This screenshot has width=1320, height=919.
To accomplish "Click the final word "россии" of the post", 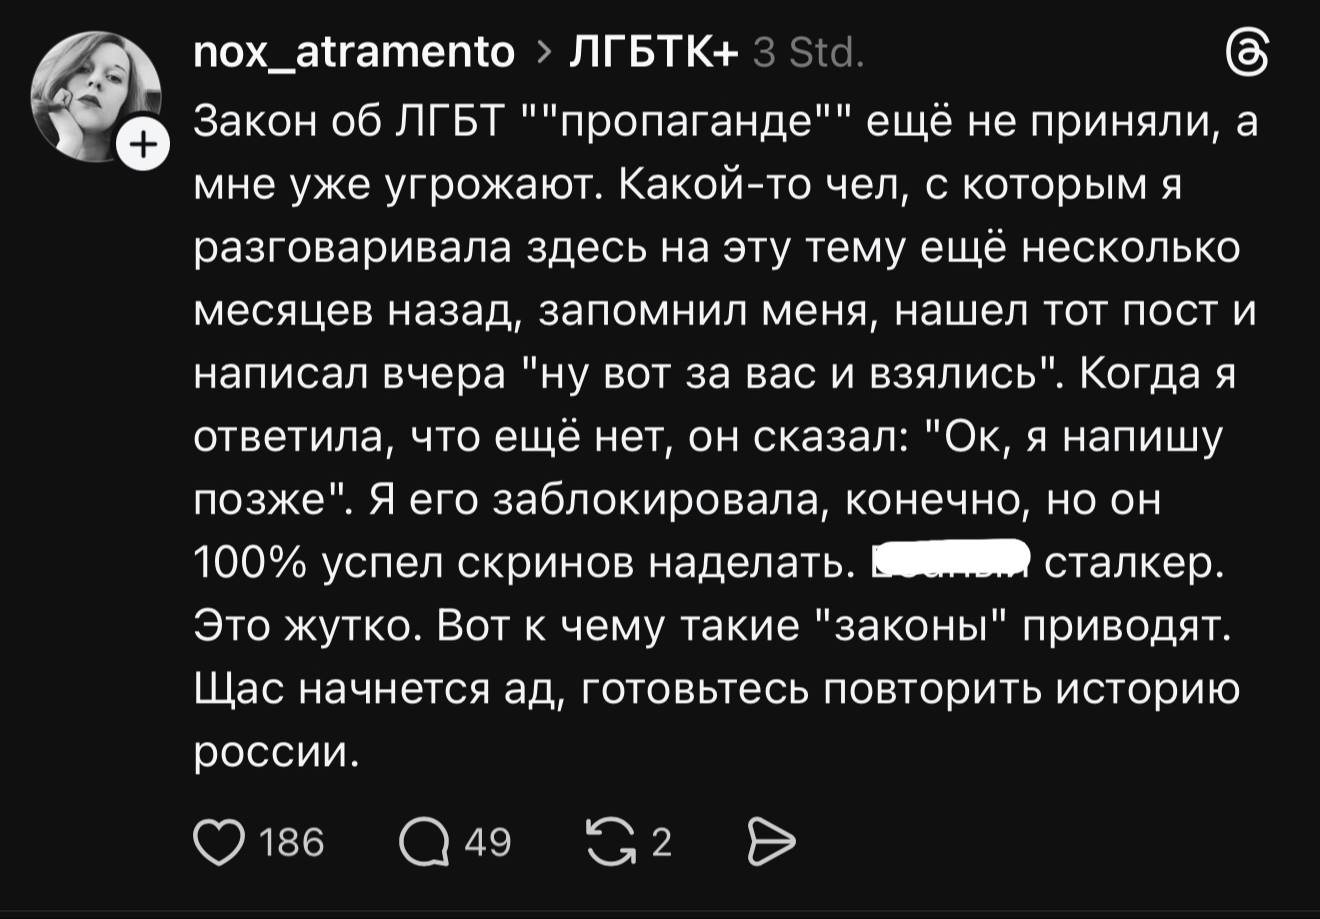I will 275,751.
